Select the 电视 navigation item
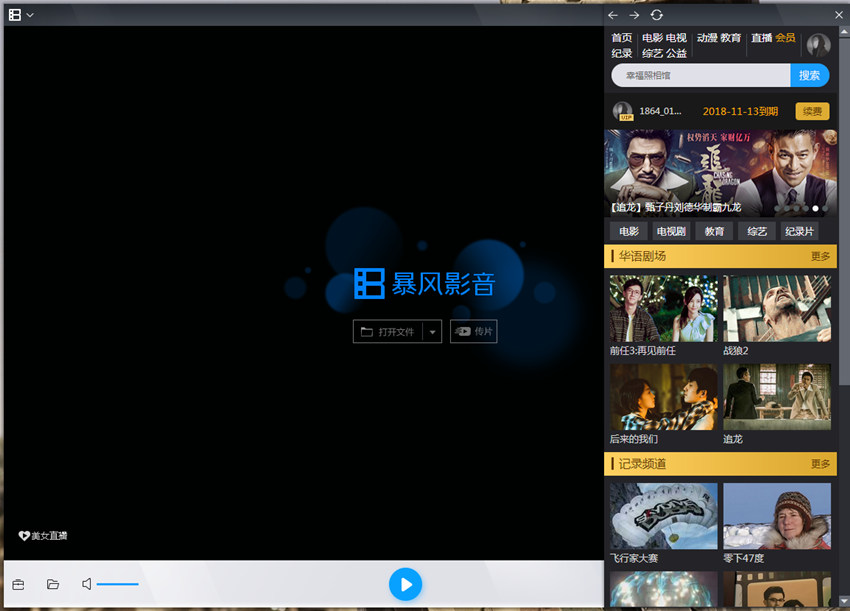Viewport: 850px width, 611px height. pos(676,38)
